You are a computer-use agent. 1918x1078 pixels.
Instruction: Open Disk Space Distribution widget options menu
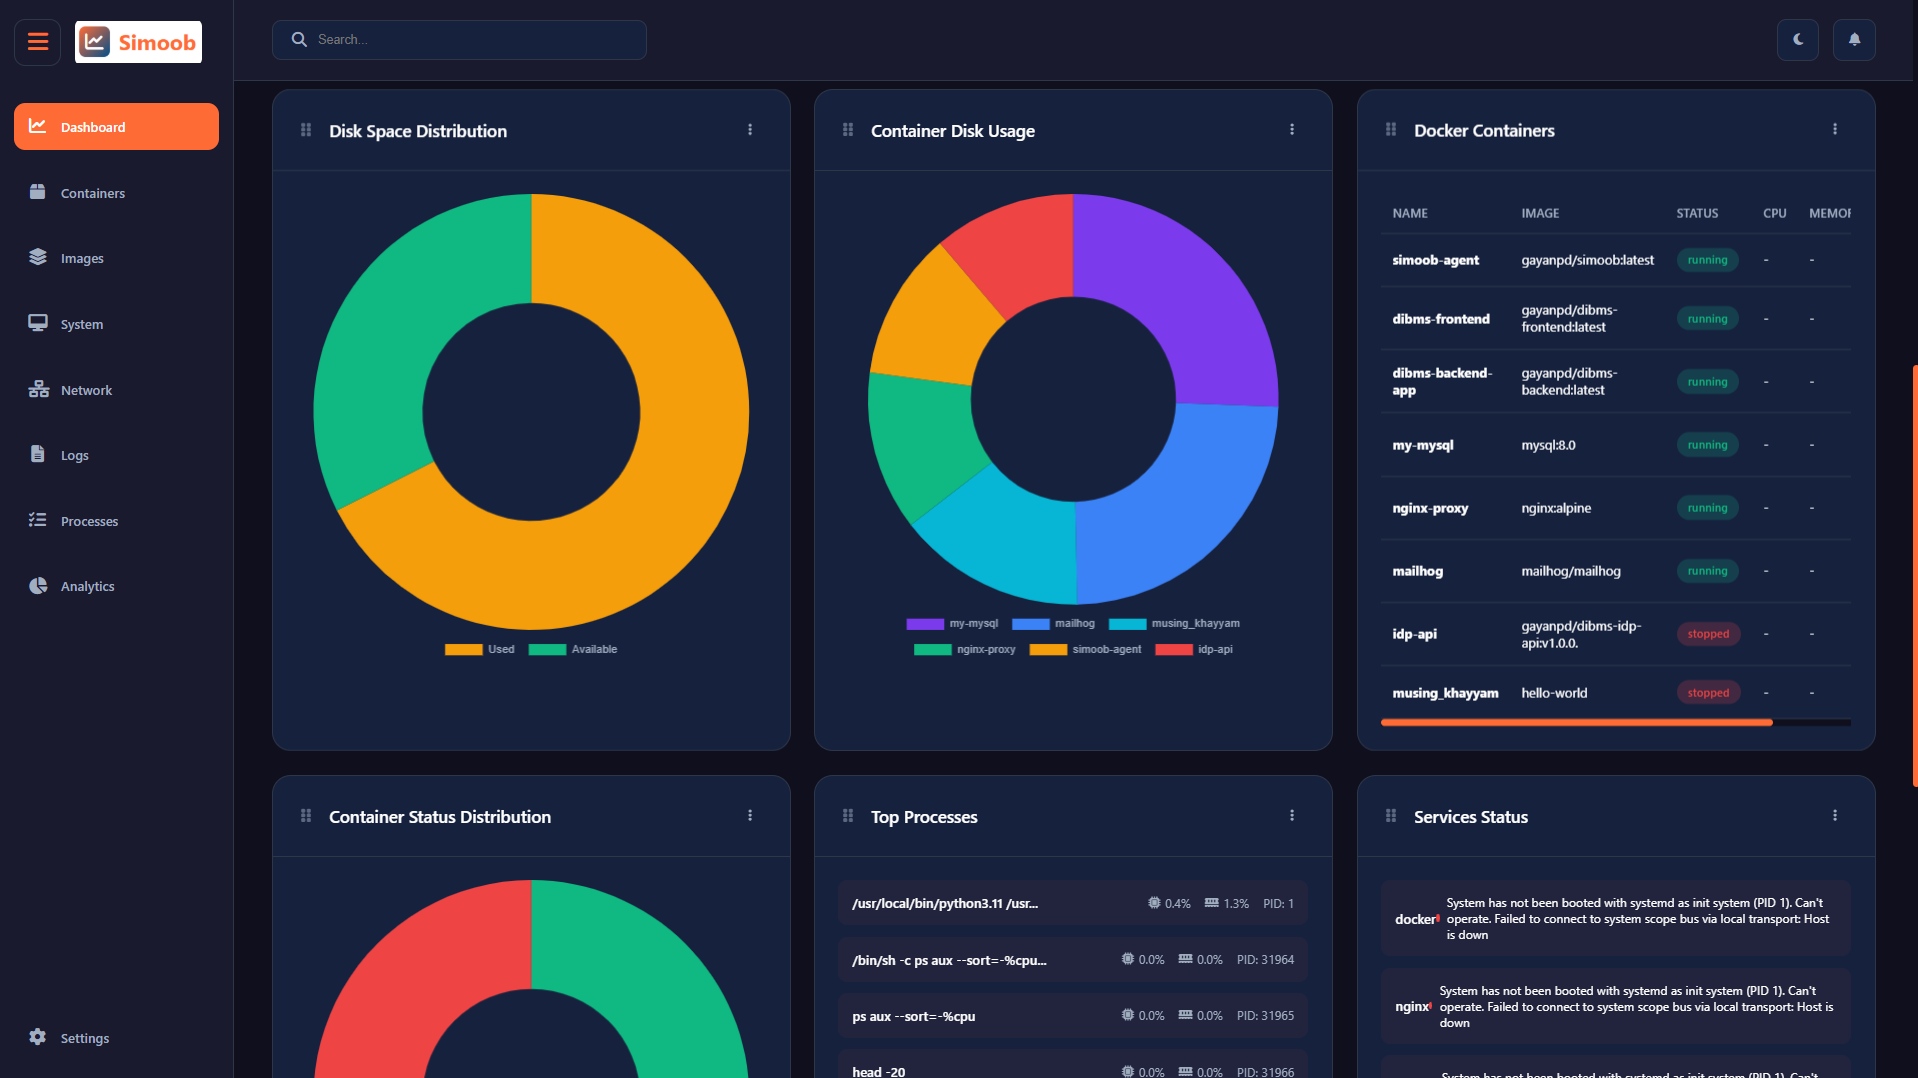pos(750,129)
